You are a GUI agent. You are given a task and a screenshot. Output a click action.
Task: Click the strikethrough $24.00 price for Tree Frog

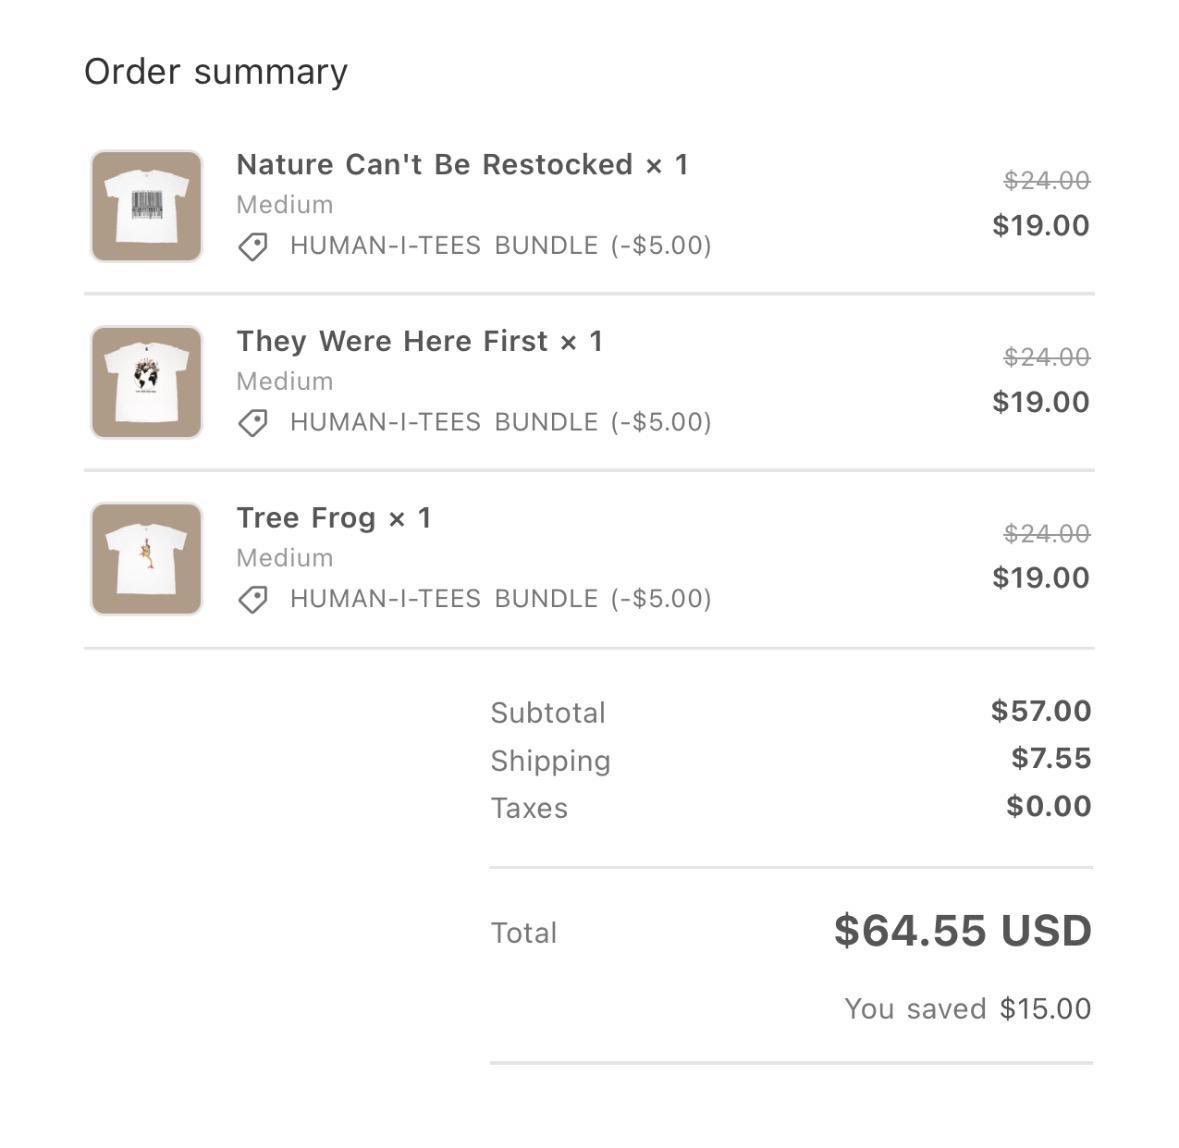point(1046,534)
